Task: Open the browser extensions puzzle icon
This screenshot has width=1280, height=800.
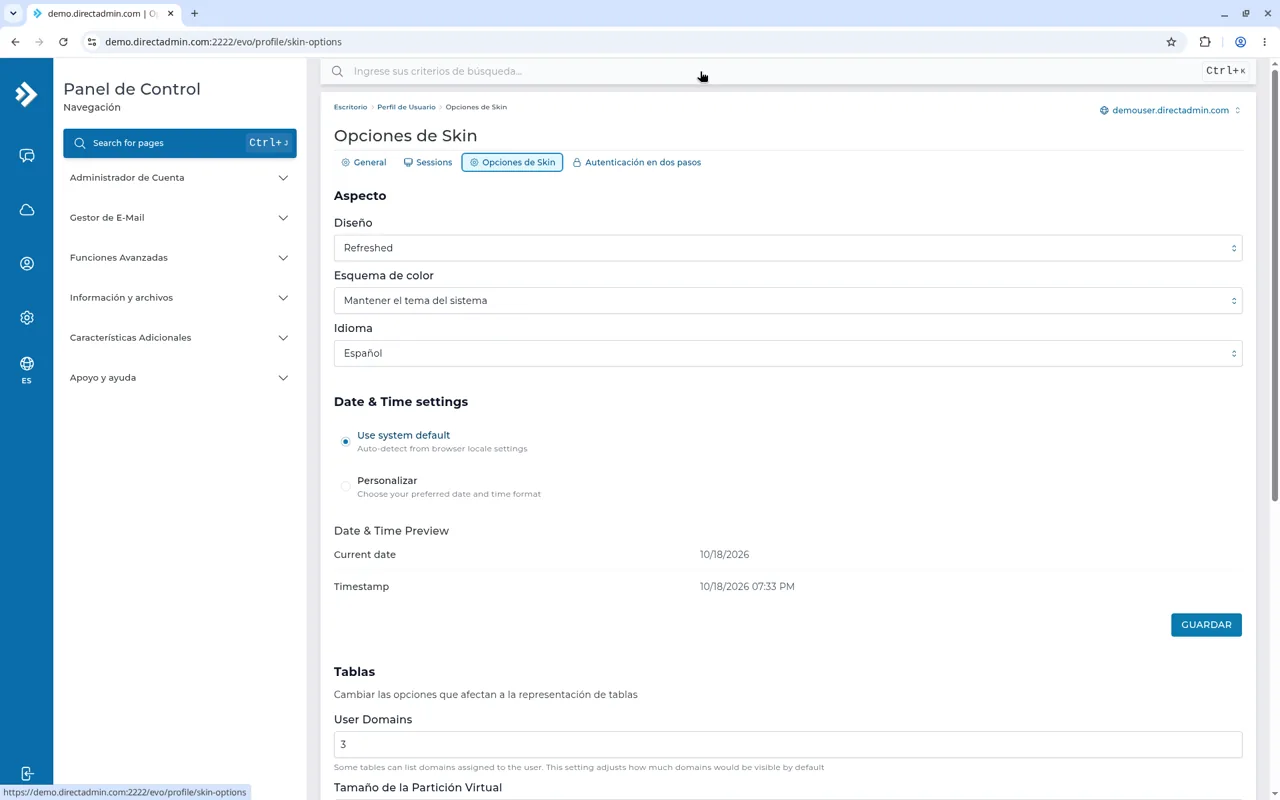Action: 1205,42
